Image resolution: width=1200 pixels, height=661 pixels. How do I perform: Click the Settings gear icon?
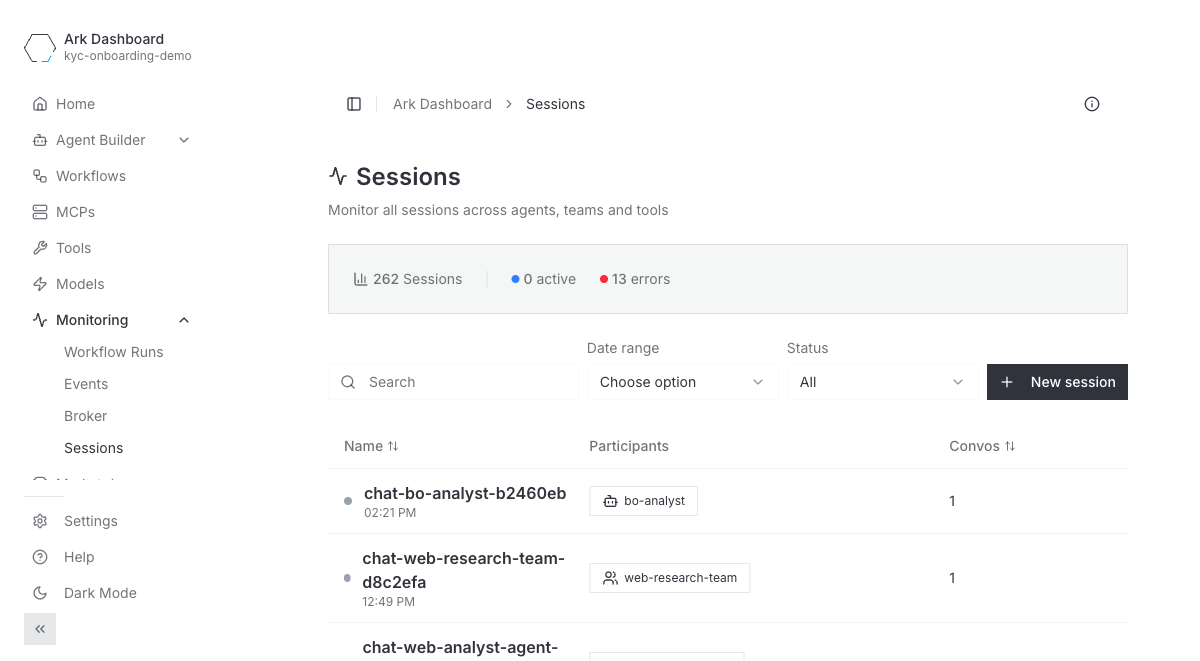(x=40, y=521)
